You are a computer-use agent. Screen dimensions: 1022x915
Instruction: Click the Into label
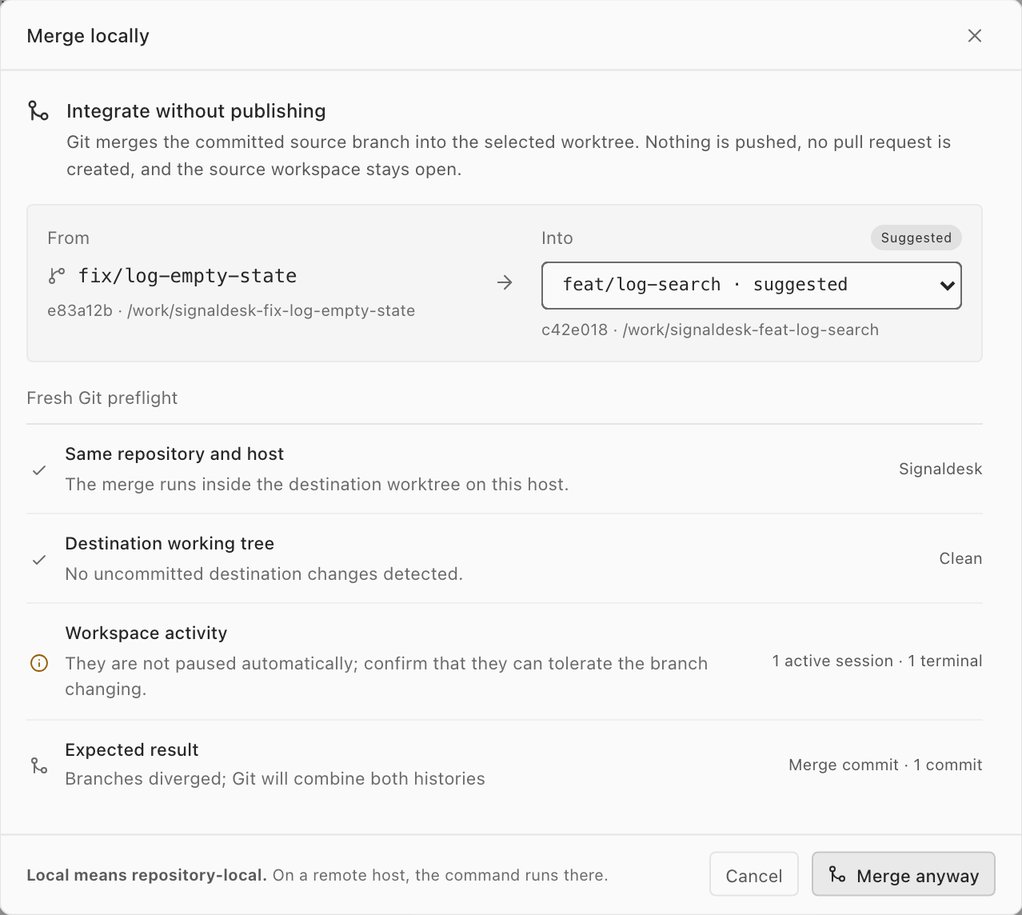pos(557,239)
